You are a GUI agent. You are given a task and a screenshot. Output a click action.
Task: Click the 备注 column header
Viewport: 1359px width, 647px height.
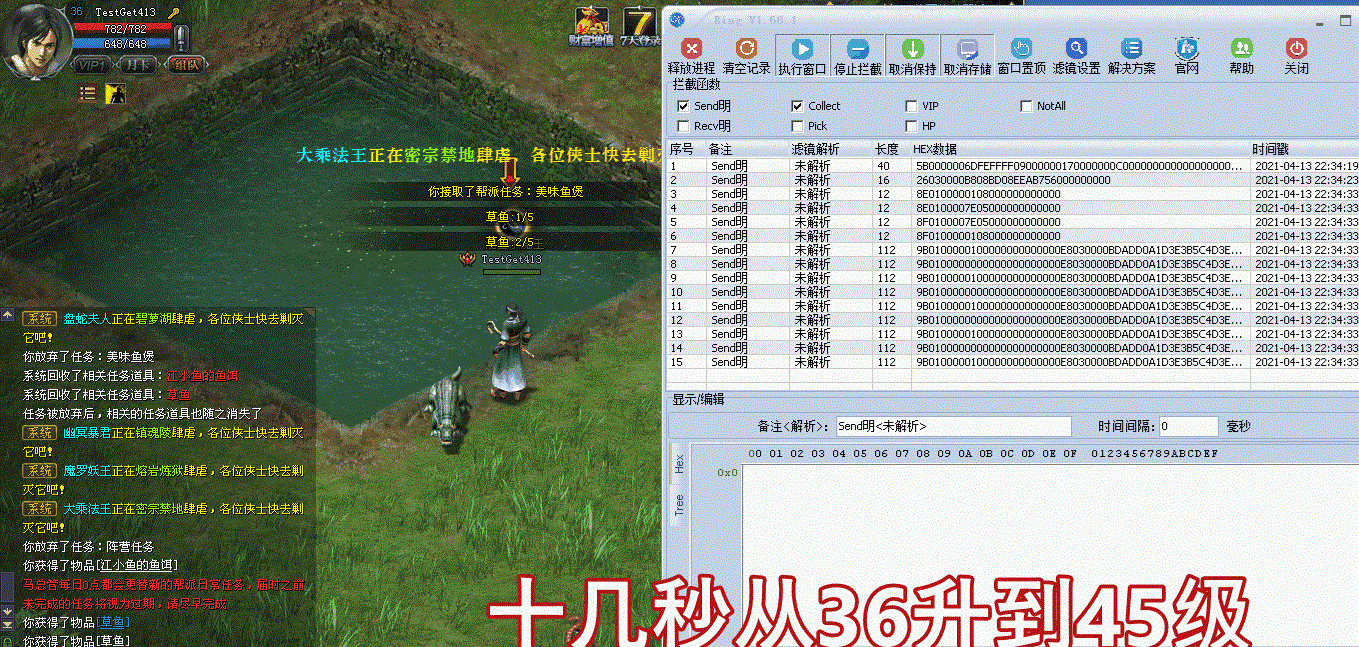point(747,149)
